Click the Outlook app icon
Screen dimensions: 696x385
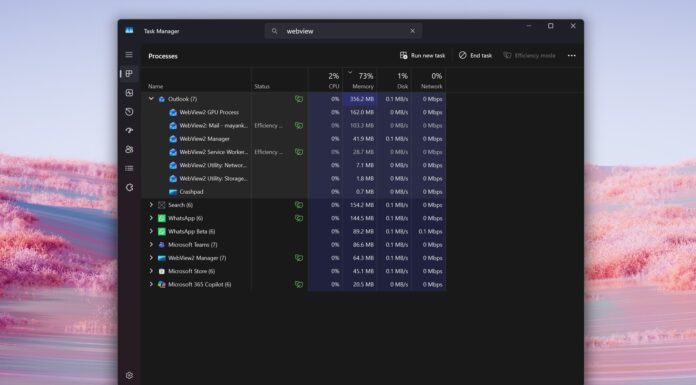(162, 99)
